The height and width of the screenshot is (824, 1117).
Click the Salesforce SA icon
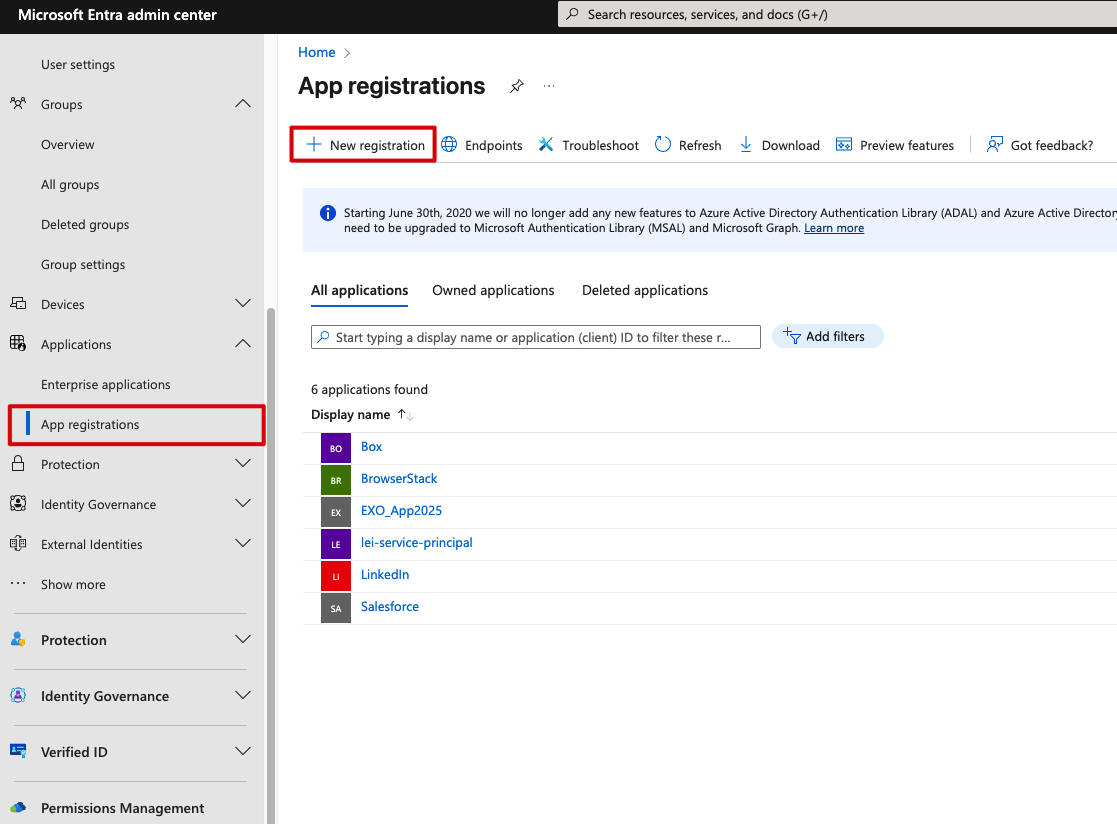336,608
